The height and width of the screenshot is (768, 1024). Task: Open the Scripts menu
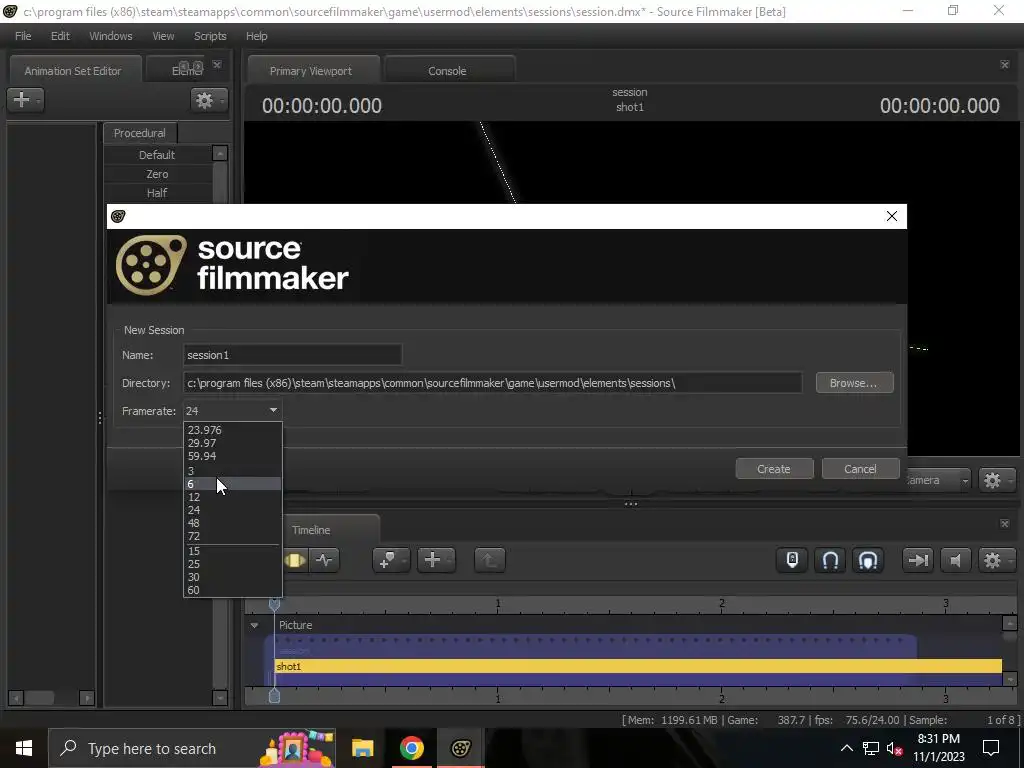[210, 36]
